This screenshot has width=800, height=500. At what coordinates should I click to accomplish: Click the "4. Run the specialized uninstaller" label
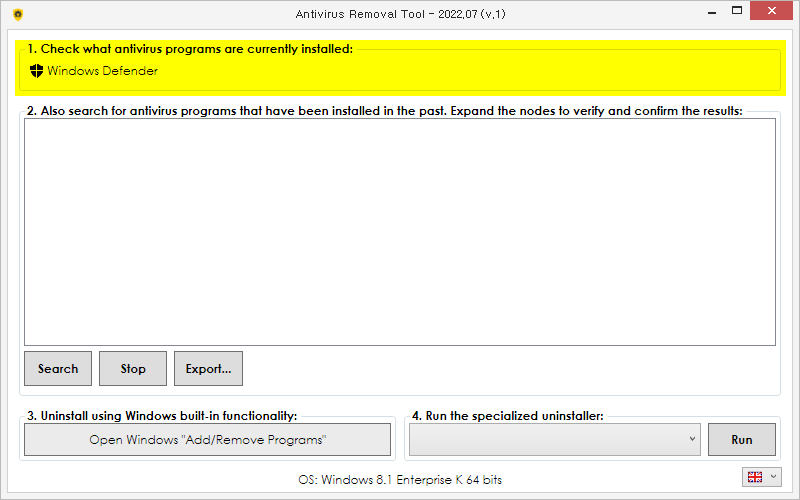(x=508, y=416)
